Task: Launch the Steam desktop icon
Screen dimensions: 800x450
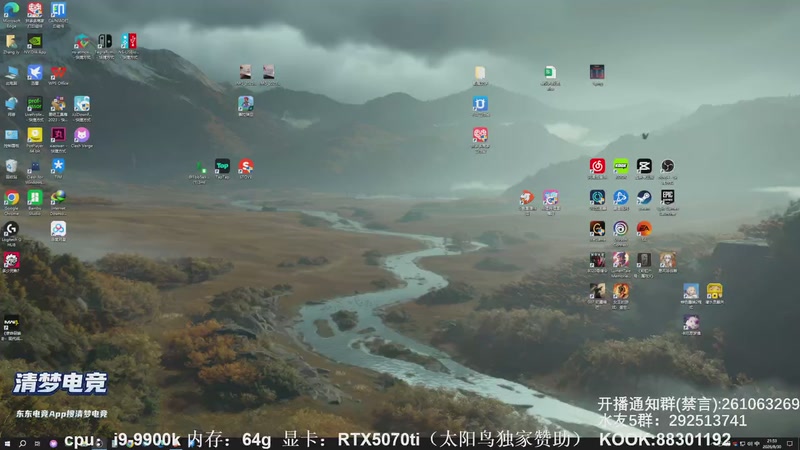Action: click(644, 197)
